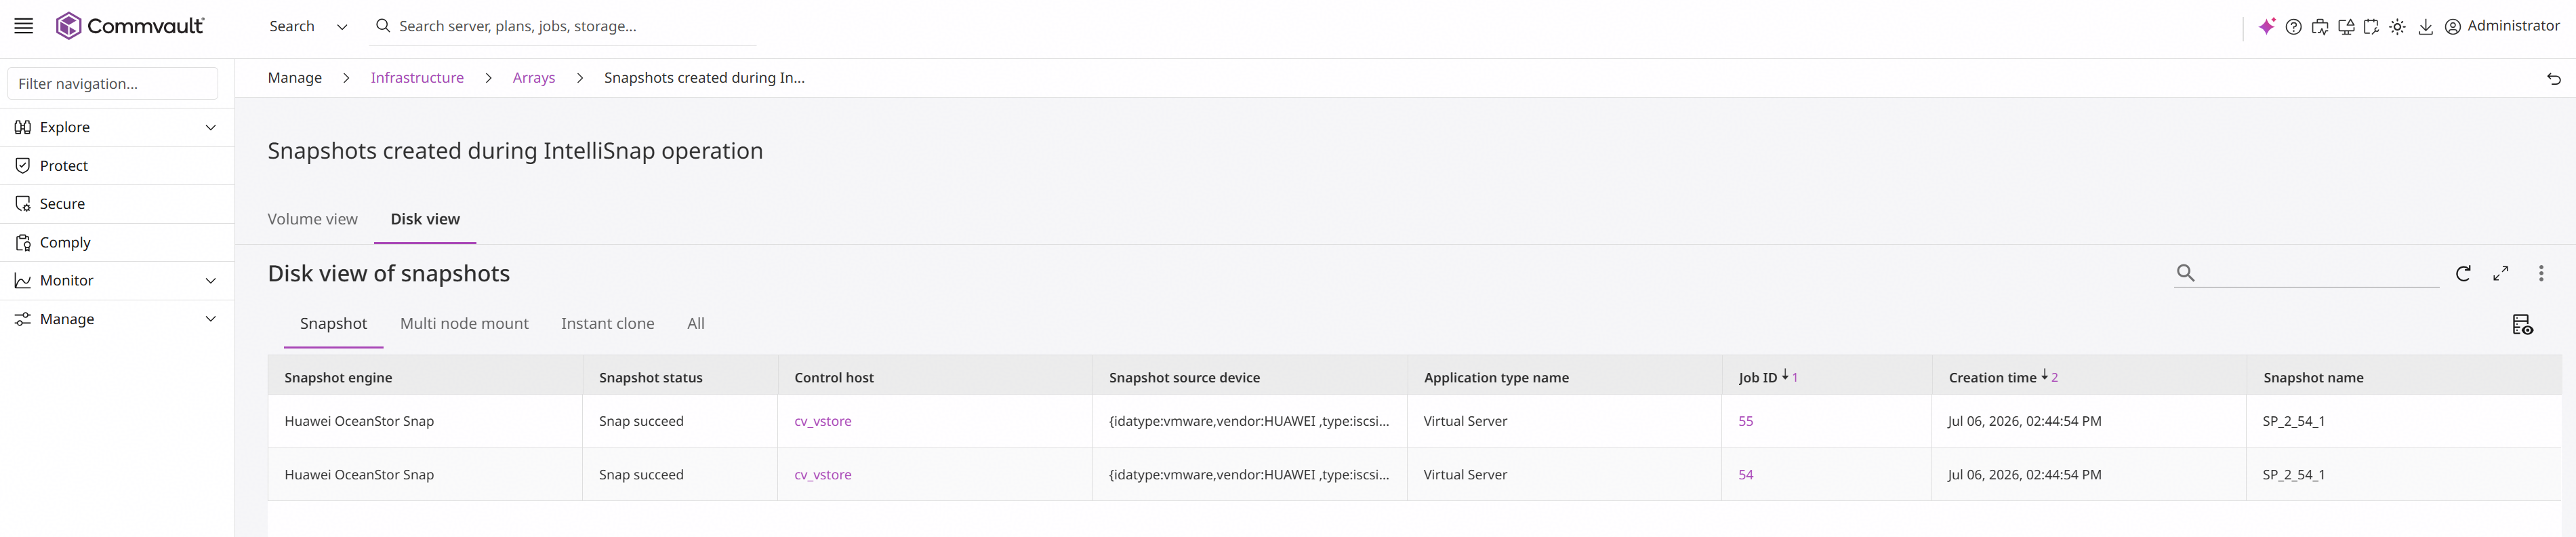The image size is (2576, 537).
Task: Open Comply in the sidebar
Action: click(65, 243)
